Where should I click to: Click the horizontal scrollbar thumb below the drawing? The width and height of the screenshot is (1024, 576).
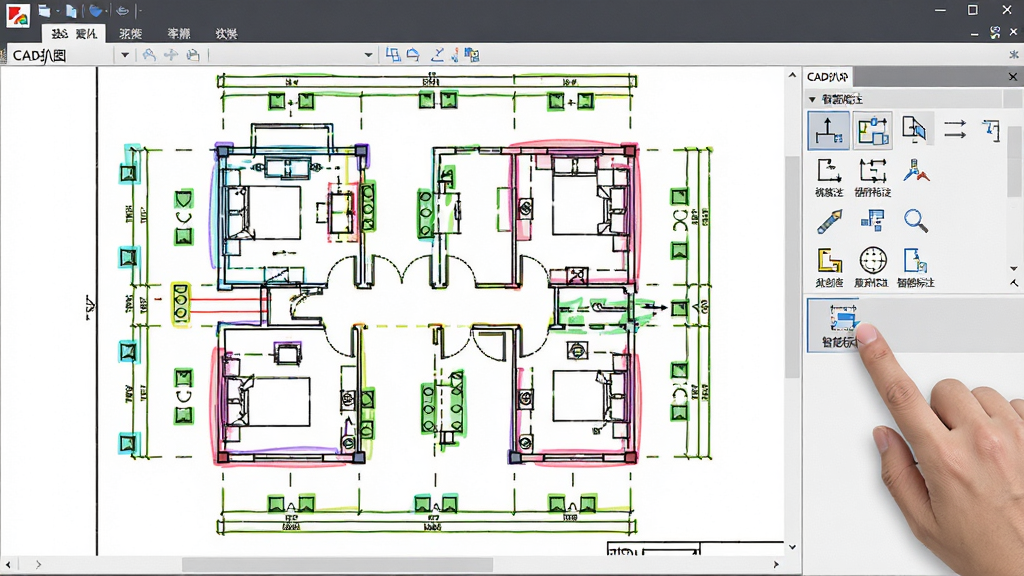click(x=337, y=564)
